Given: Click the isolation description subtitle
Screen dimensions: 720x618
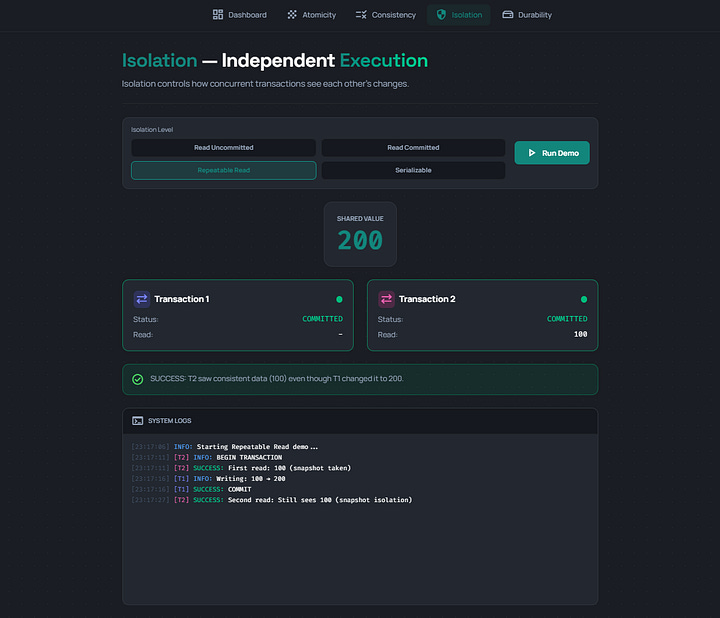Looking at the screenshot, I should [265, 84].
